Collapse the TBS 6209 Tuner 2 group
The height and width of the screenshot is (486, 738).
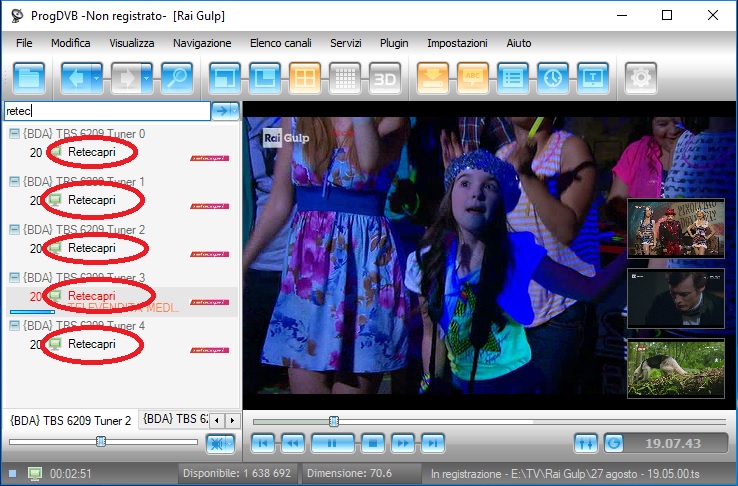pyautogui.click(x=14, y=229)
